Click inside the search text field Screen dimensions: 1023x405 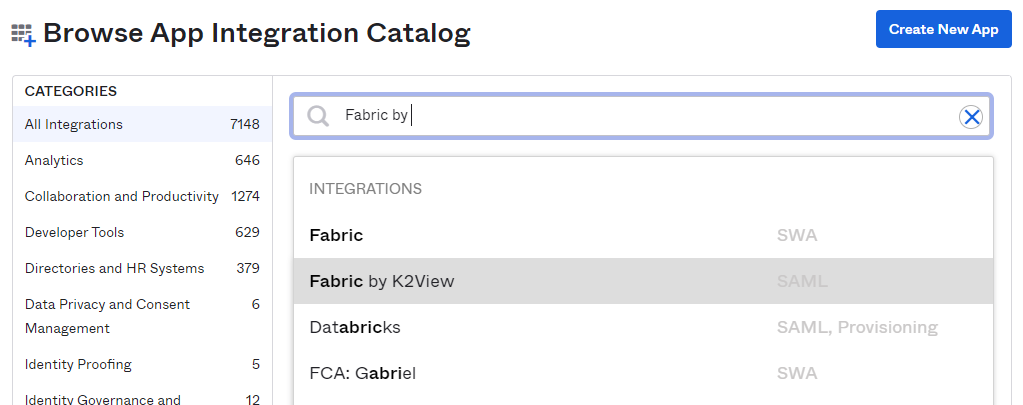pos(640,116)
